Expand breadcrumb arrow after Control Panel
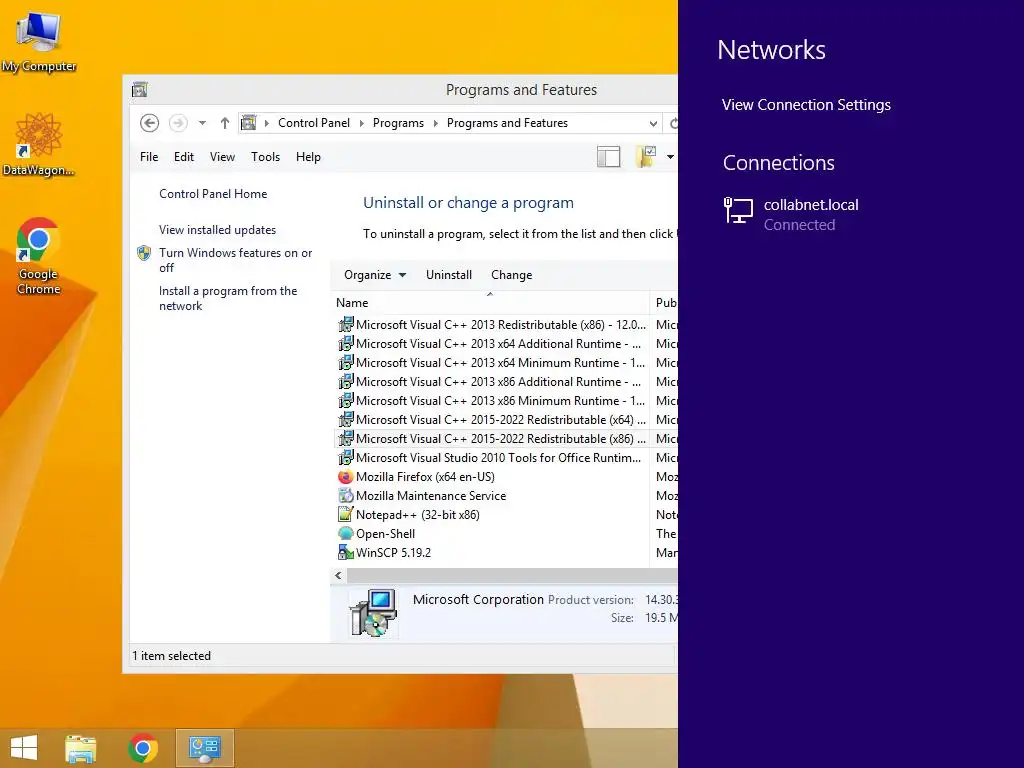 [x=362, y=123]
